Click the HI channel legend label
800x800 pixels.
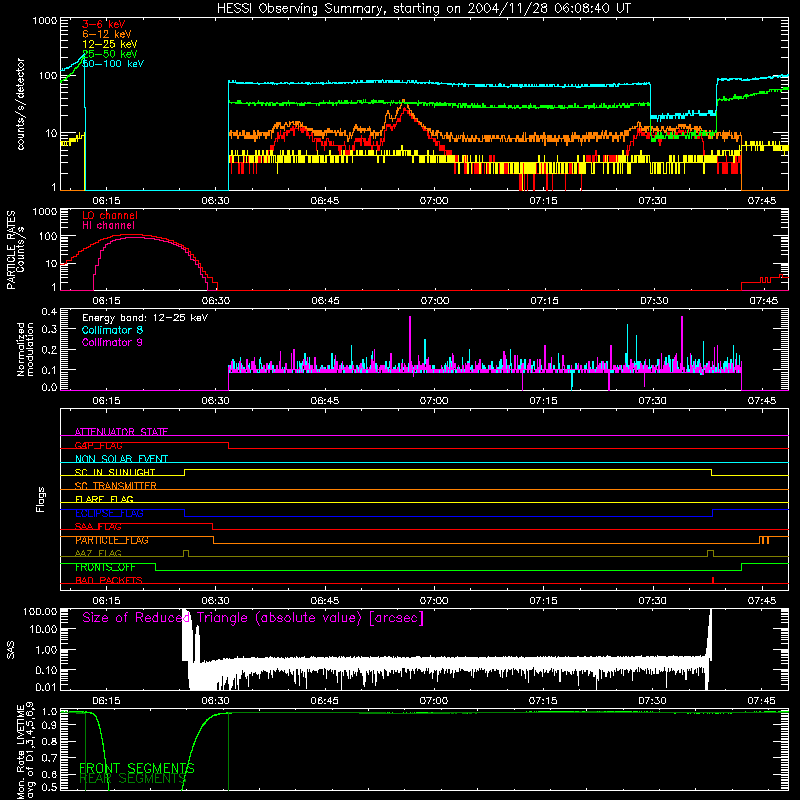click(108, 226)
